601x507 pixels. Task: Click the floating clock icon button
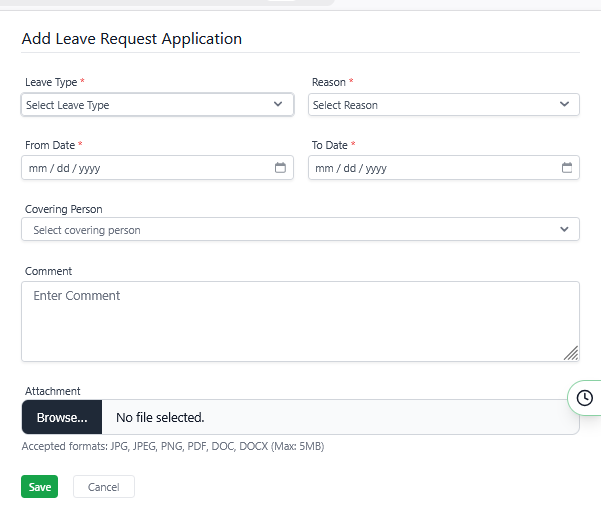coord(585,398)
